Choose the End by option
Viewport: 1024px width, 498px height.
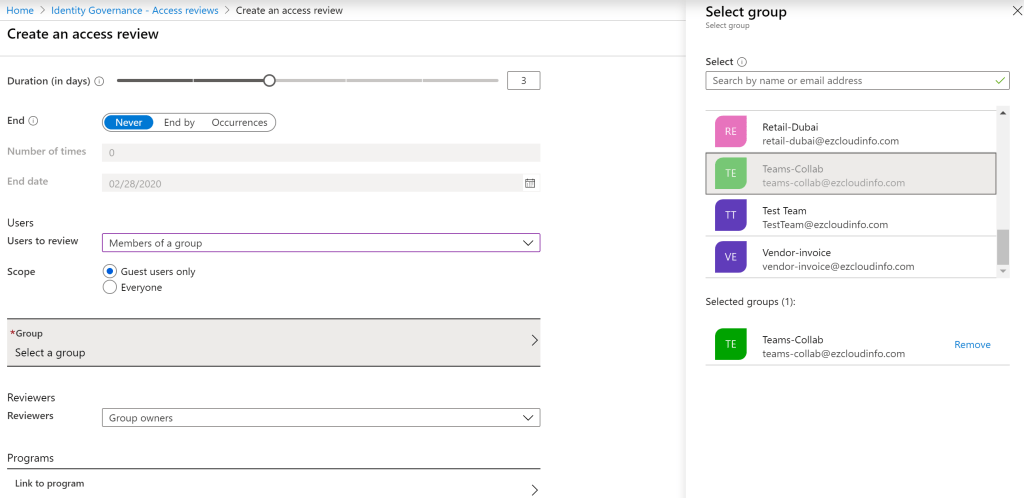(179, 122)
